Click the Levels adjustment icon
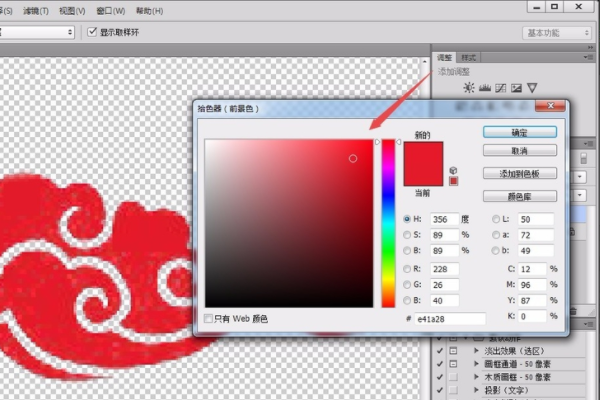This screenshot has height=400, width=600. 485,88
